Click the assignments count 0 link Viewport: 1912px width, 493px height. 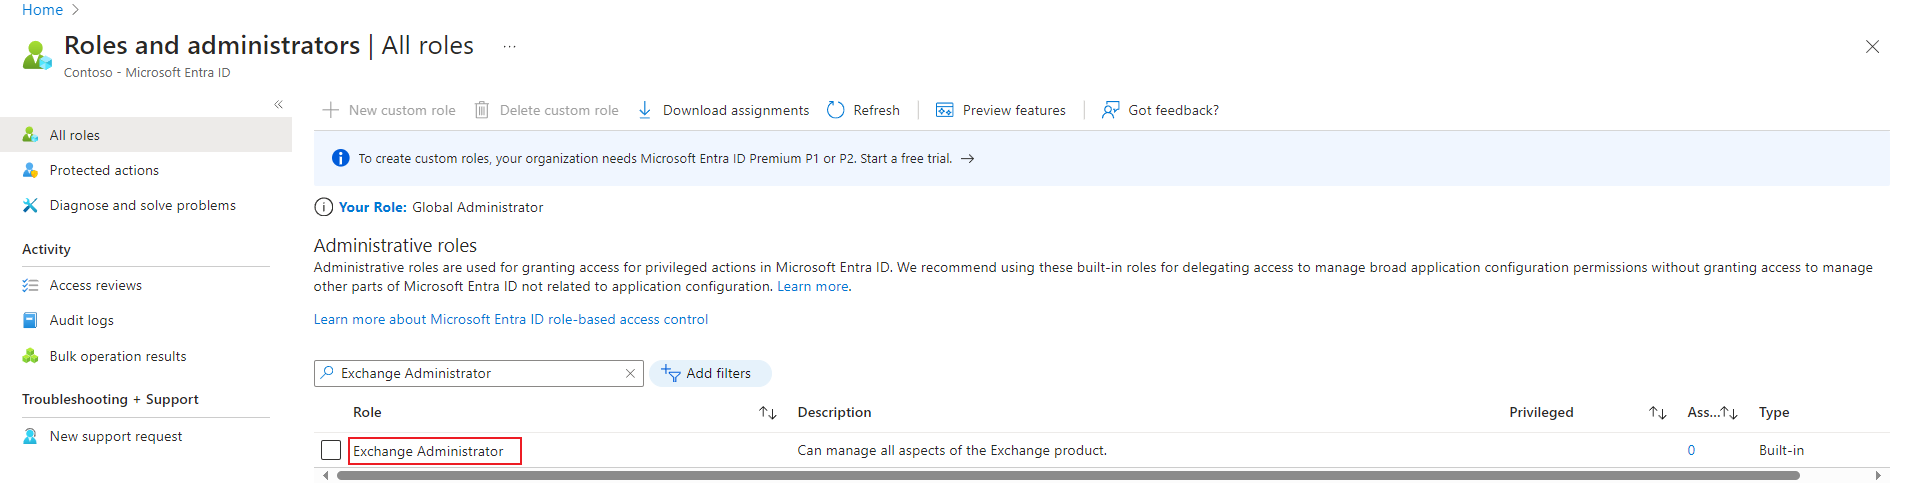[x=1691, y=450]
